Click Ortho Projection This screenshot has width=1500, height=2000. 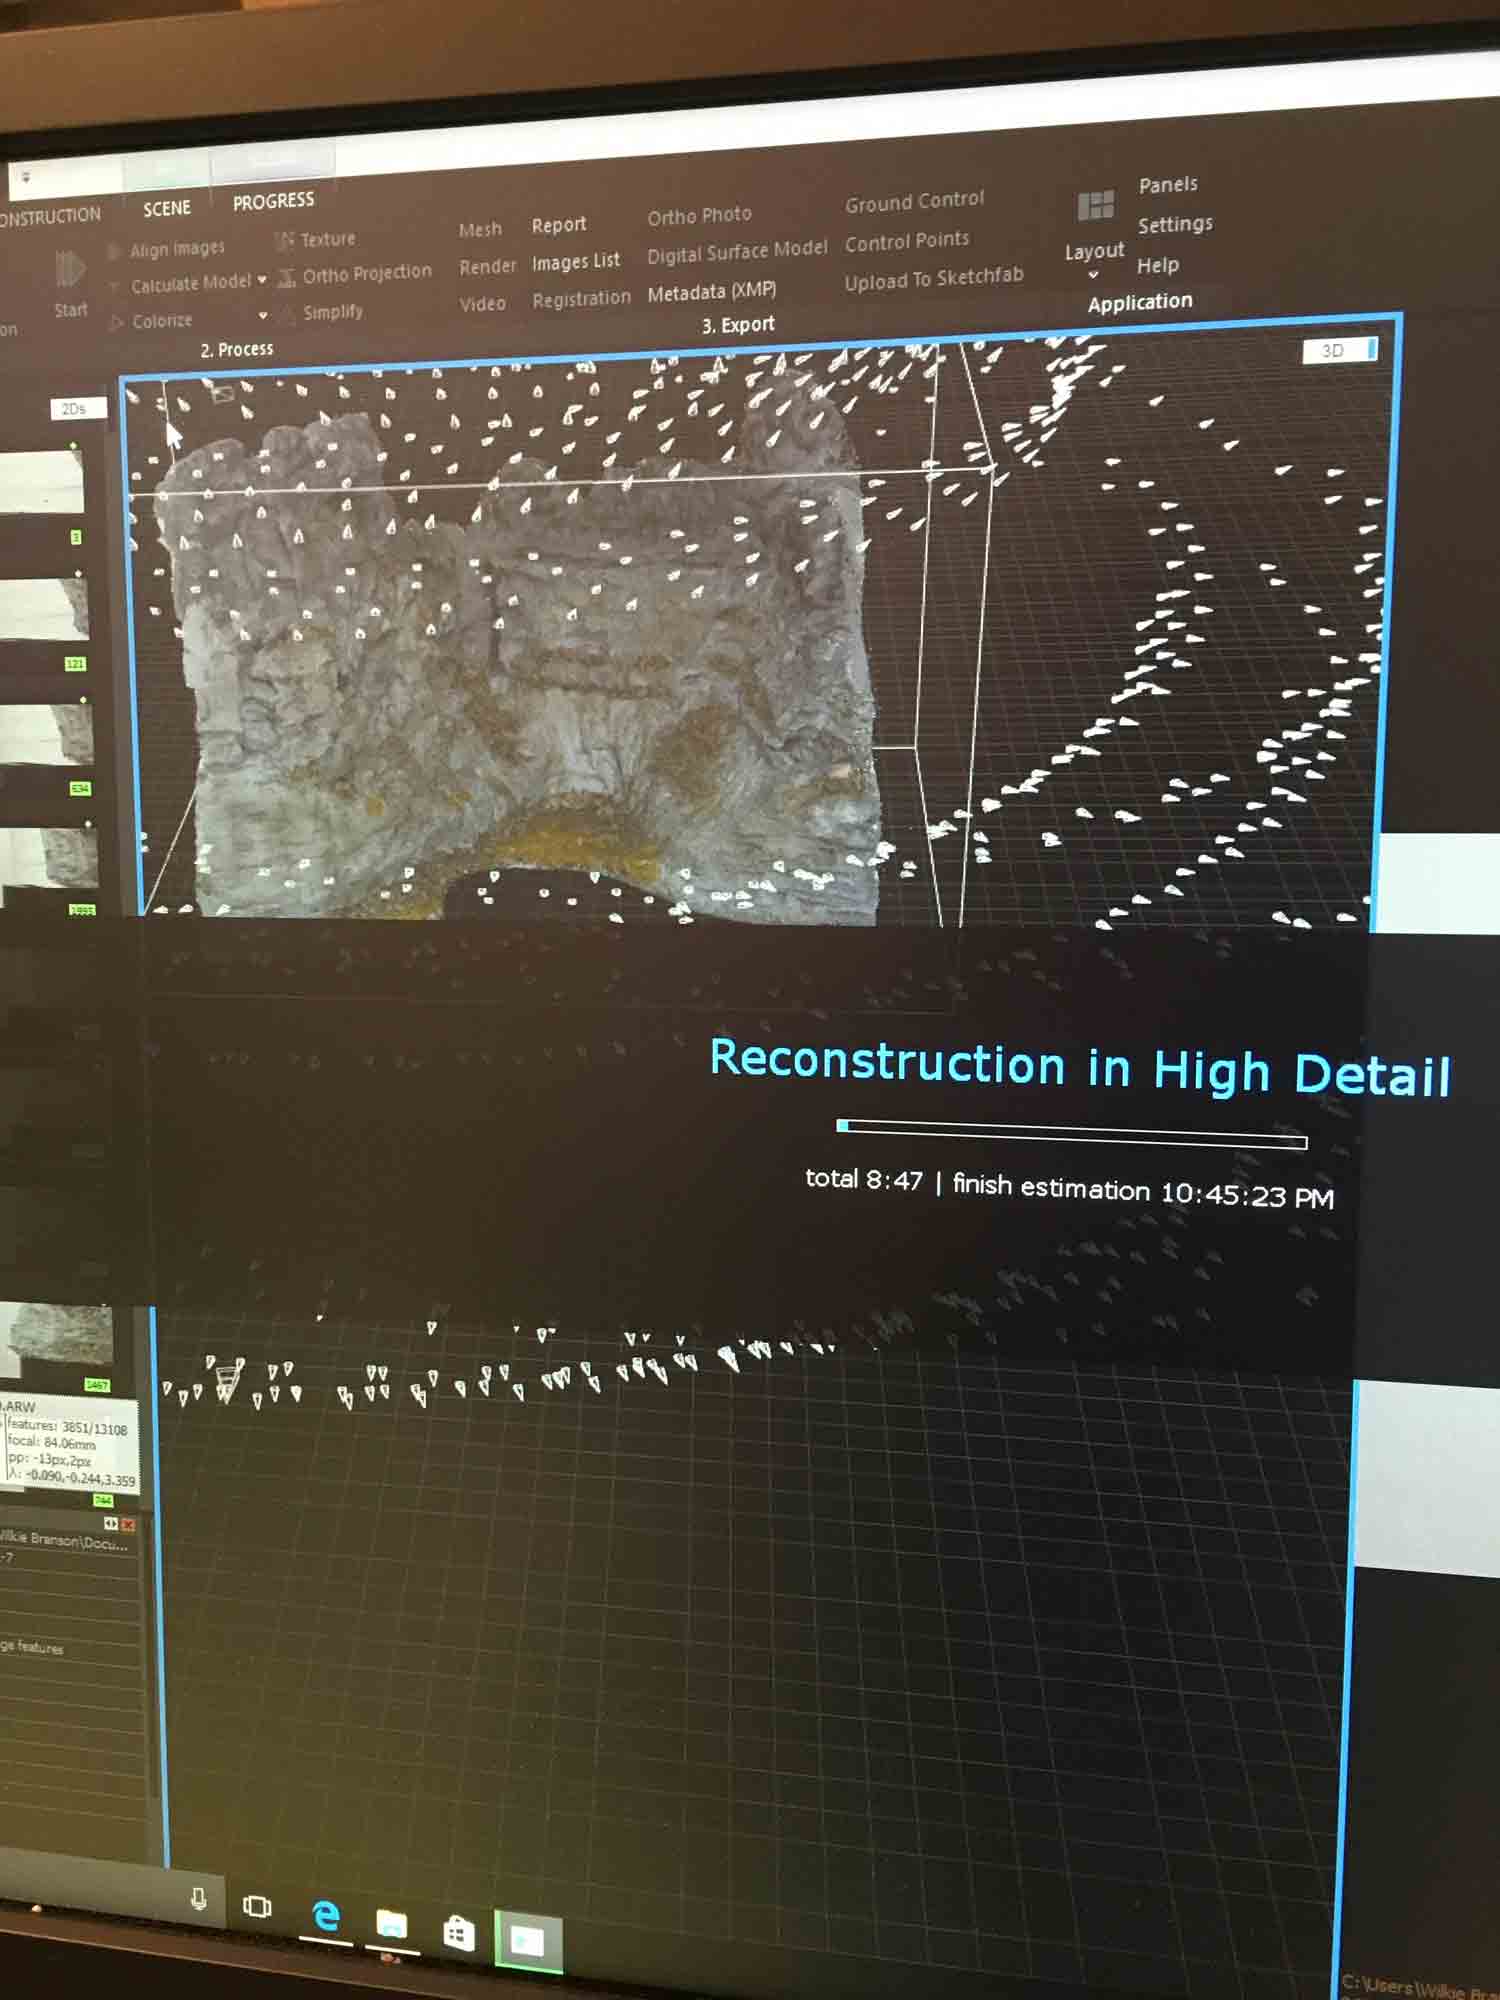click(x=367, y=273)
